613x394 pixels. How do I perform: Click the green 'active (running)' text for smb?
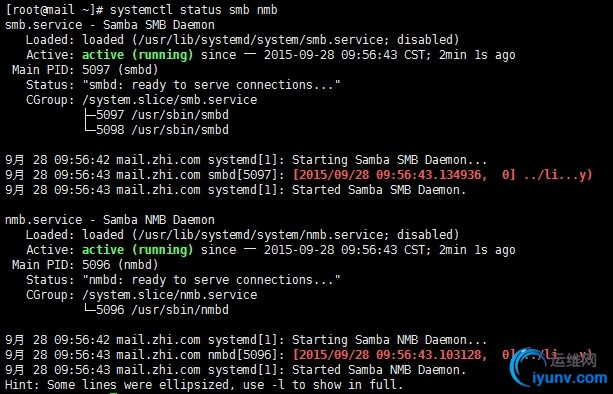138,55
